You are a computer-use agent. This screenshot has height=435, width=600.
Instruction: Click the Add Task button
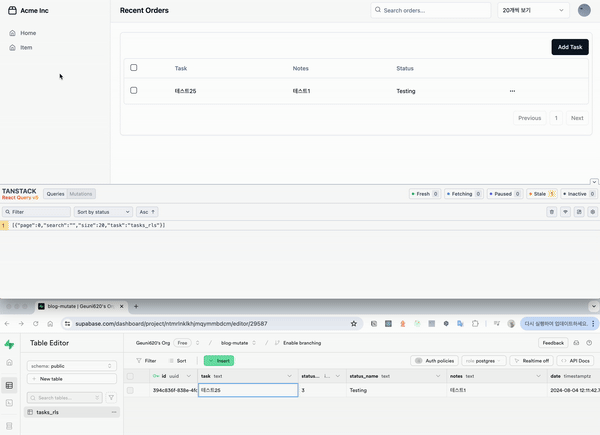570,47
